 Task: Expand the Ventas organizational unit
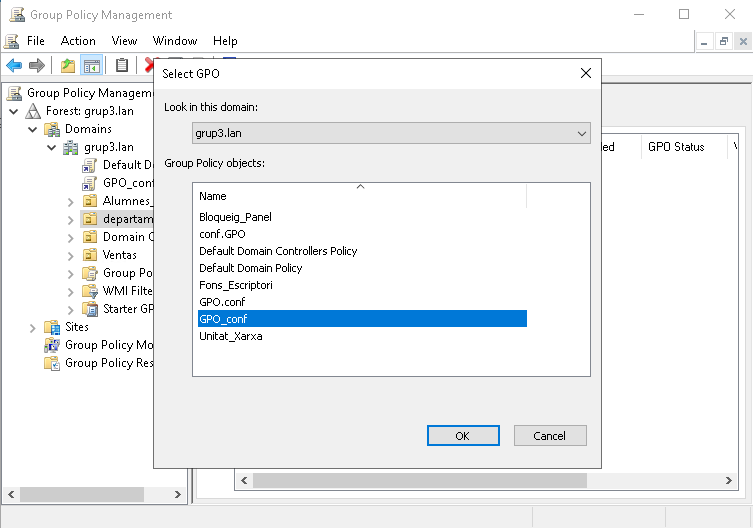70,255
